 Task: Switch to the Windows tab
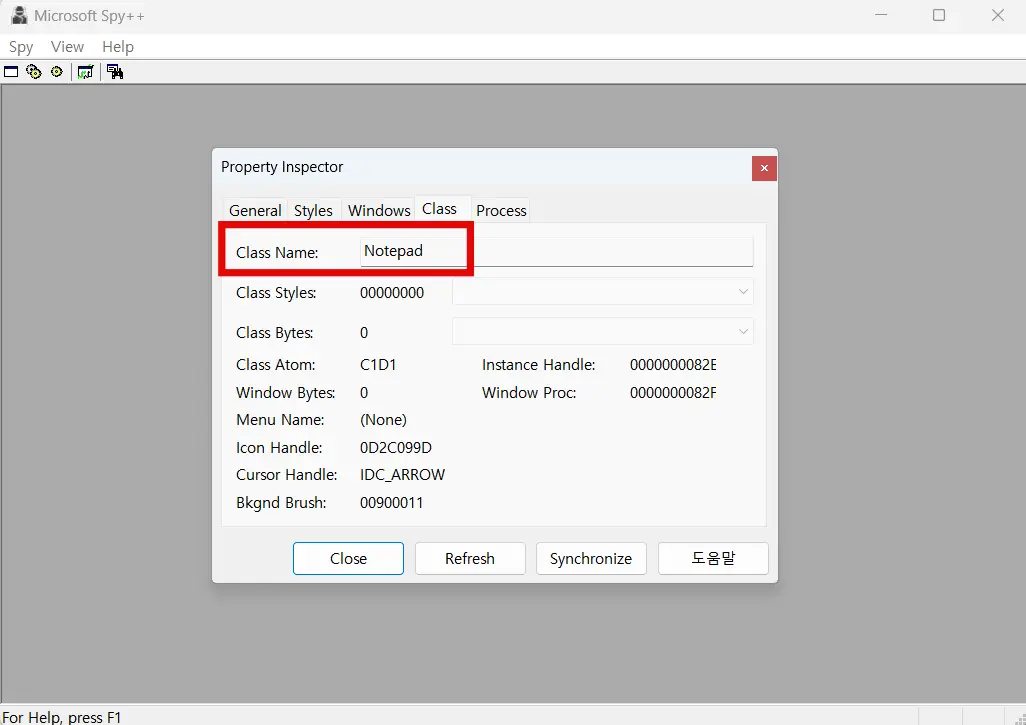[x=379, y=211]
